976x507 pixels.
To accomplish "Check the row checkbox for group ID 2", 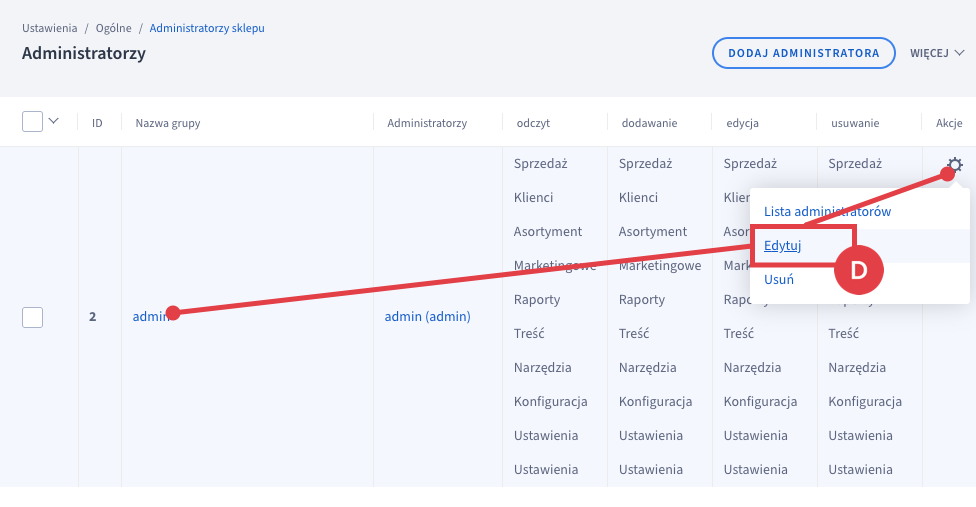I will click(32, 317).
